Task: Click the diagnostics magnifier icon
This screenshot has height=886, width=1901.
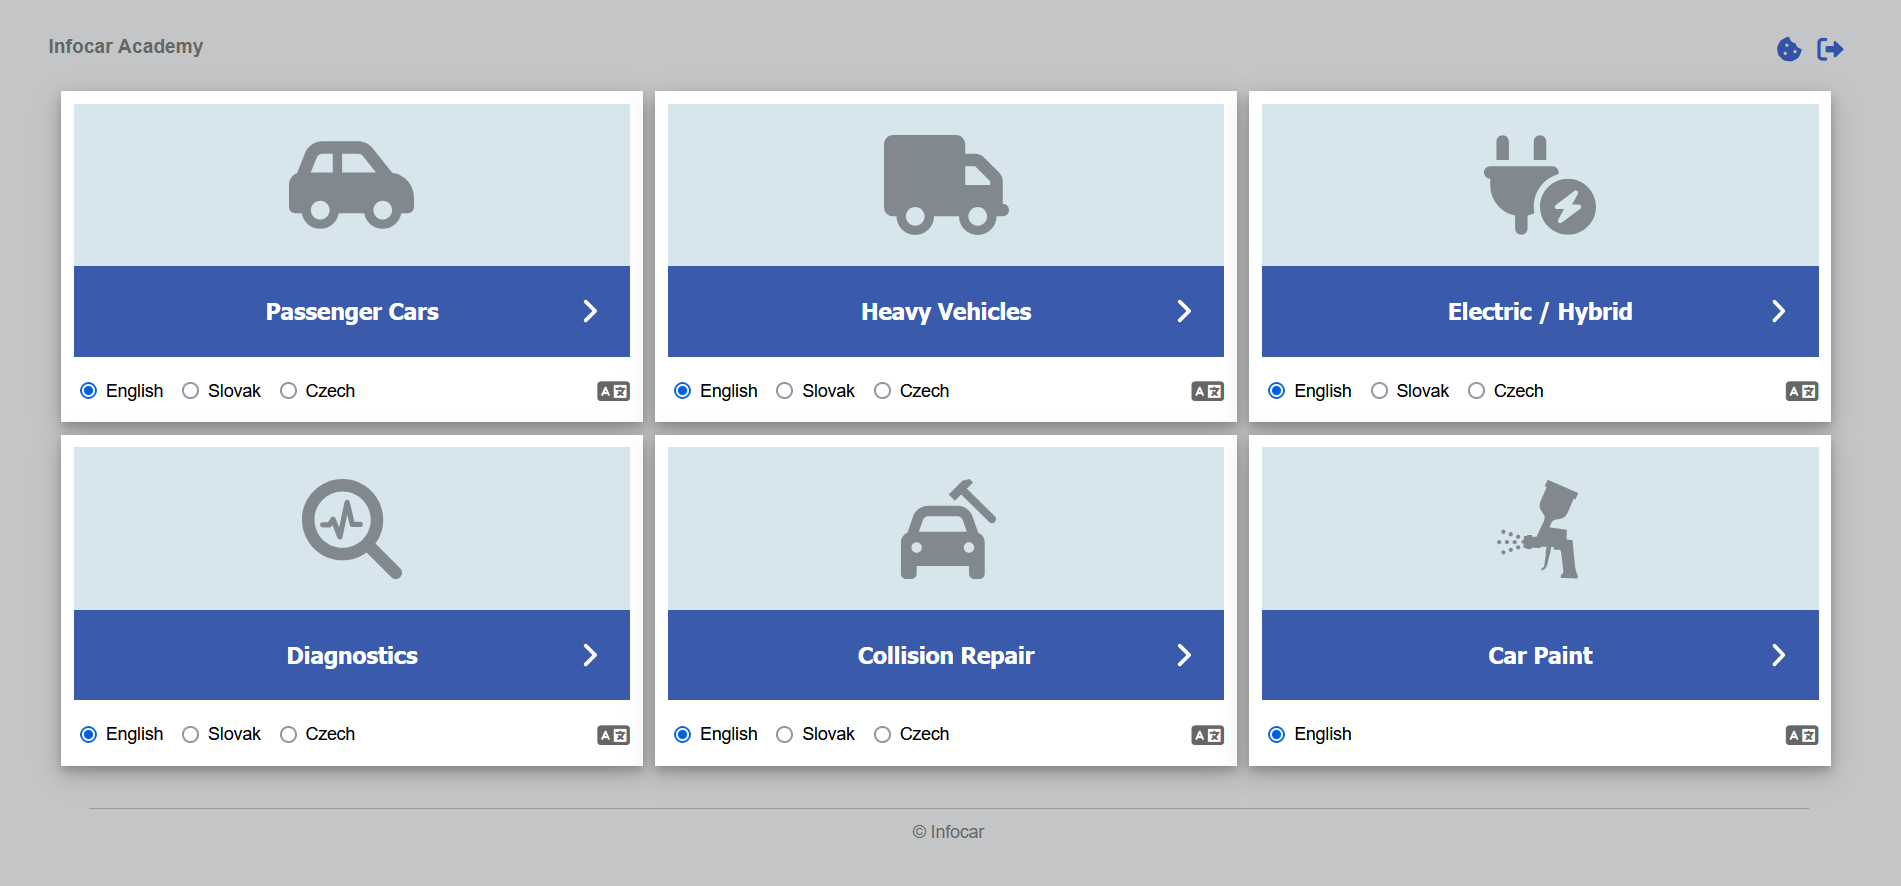Action: tap(351, 528)
